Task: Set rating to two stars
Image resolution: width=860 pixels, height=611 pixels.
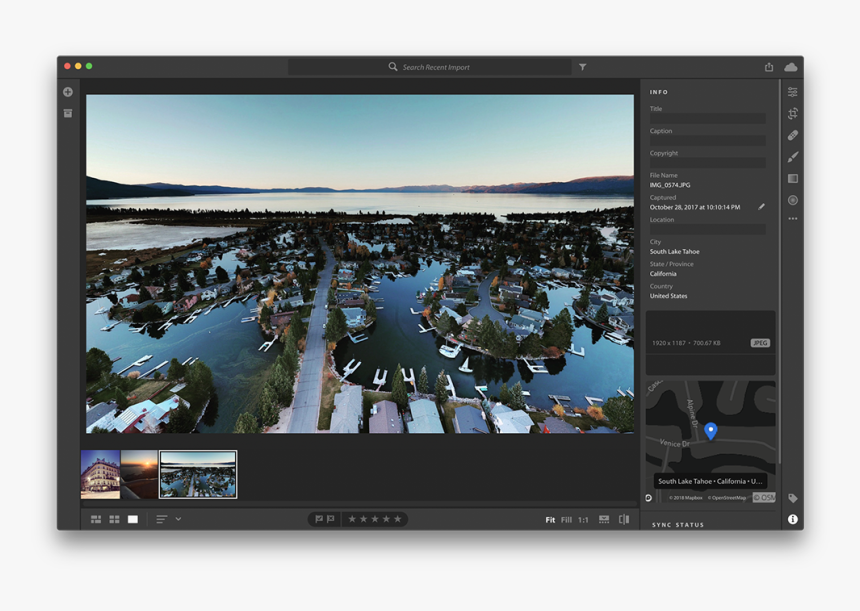Action: click(x=363, y=519)
